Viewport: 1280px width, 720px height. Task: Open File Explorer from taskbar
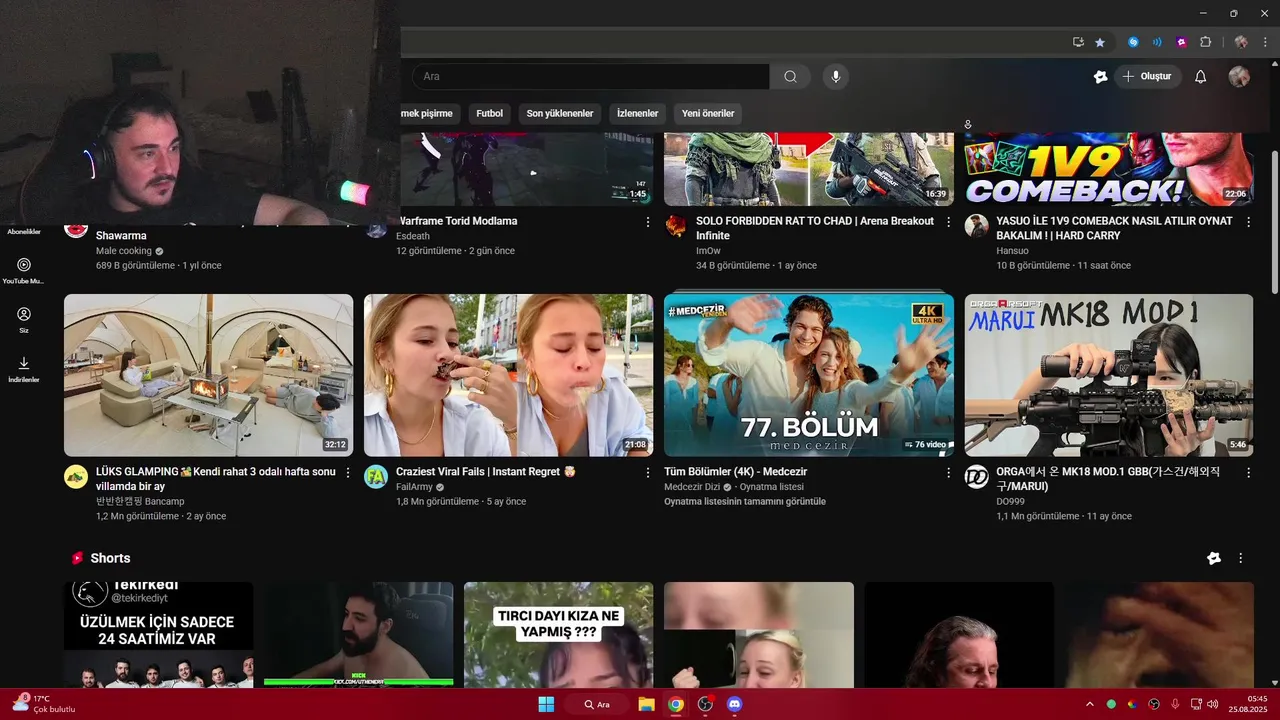coord(646,704)
